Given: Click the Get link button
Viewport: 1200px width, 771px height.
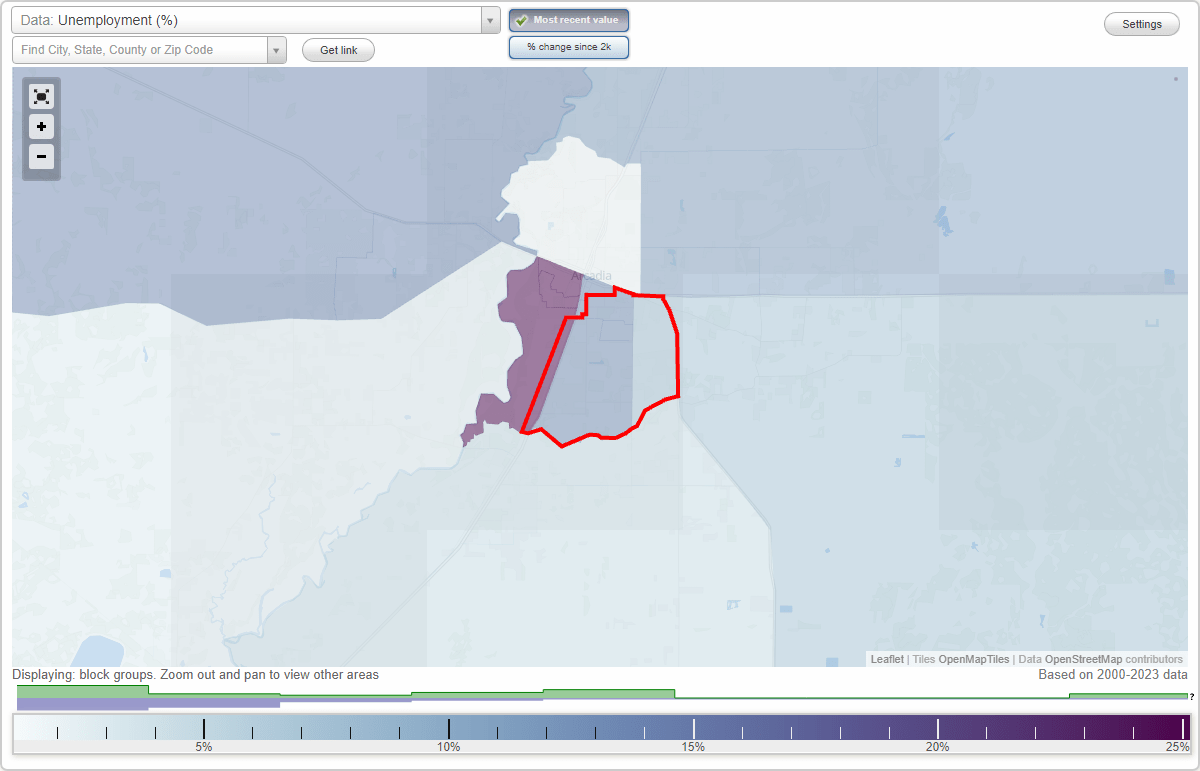Looking at the screenshot, I should (337, 50).
